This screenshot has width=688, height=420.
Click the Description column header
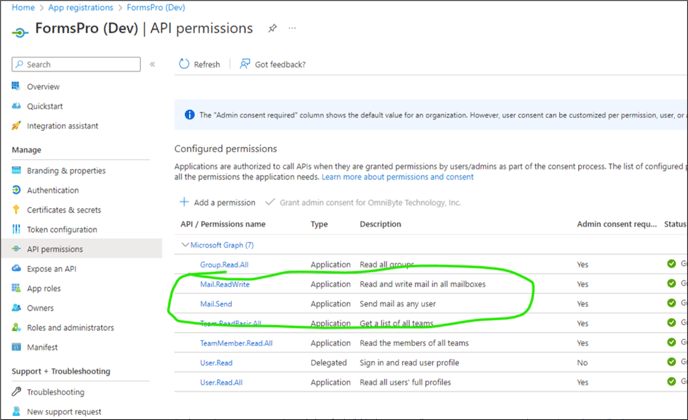380,224
